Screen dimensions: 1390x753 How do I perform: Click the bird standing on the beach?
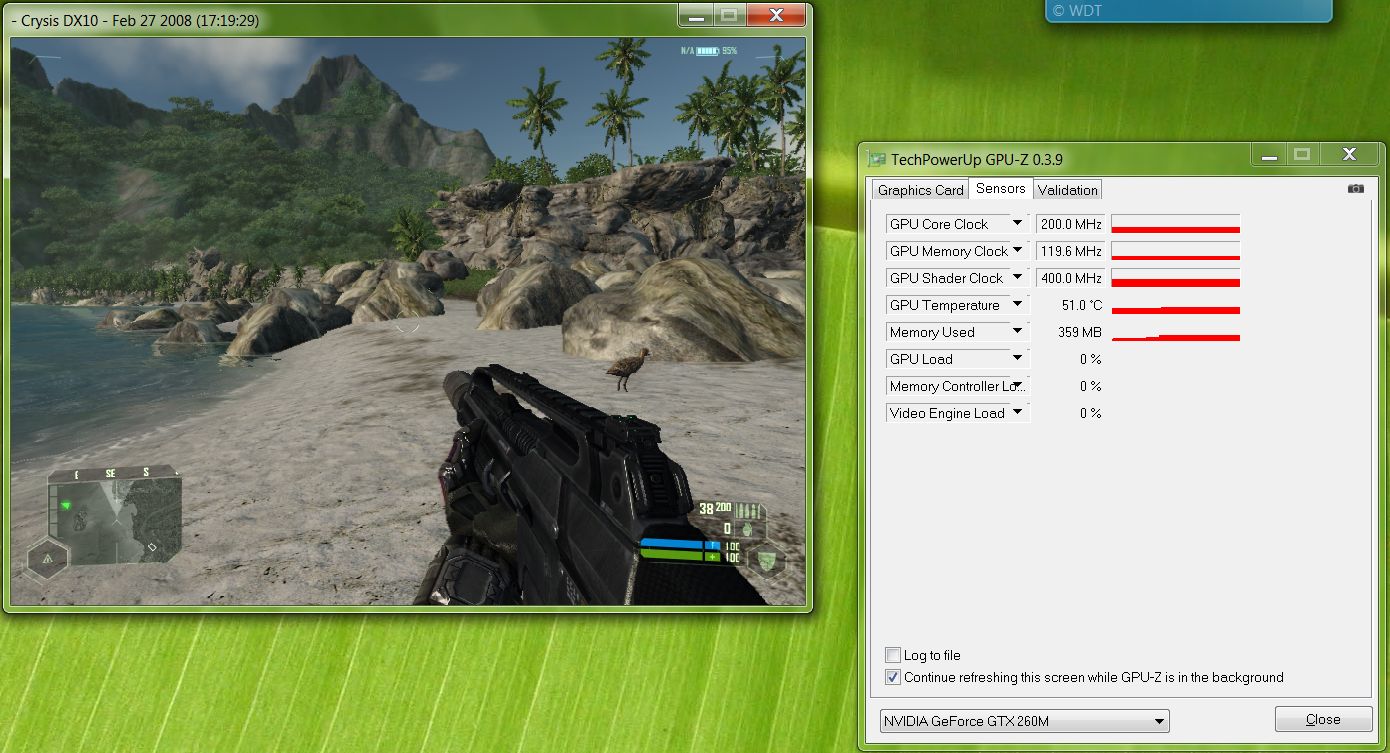[x=627, y=369]
